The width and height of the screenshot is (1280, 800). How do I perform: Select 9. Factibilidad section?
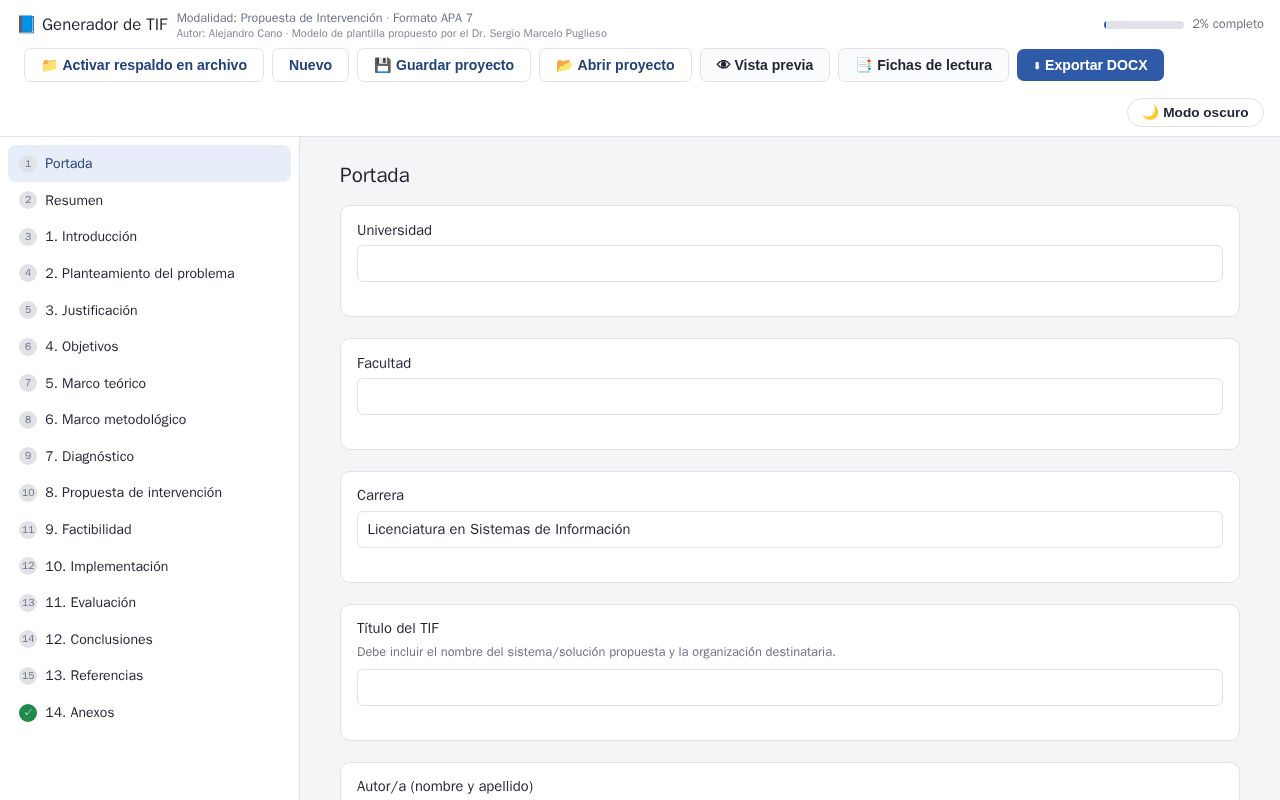[x=149, y=530]
